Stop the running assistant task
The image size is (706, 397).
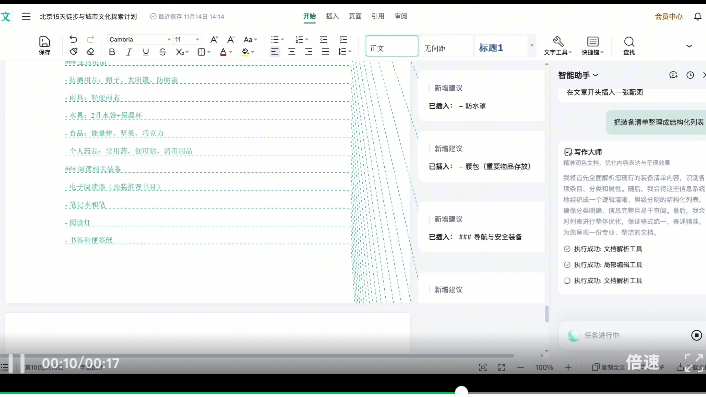click(x=696, y=335)
